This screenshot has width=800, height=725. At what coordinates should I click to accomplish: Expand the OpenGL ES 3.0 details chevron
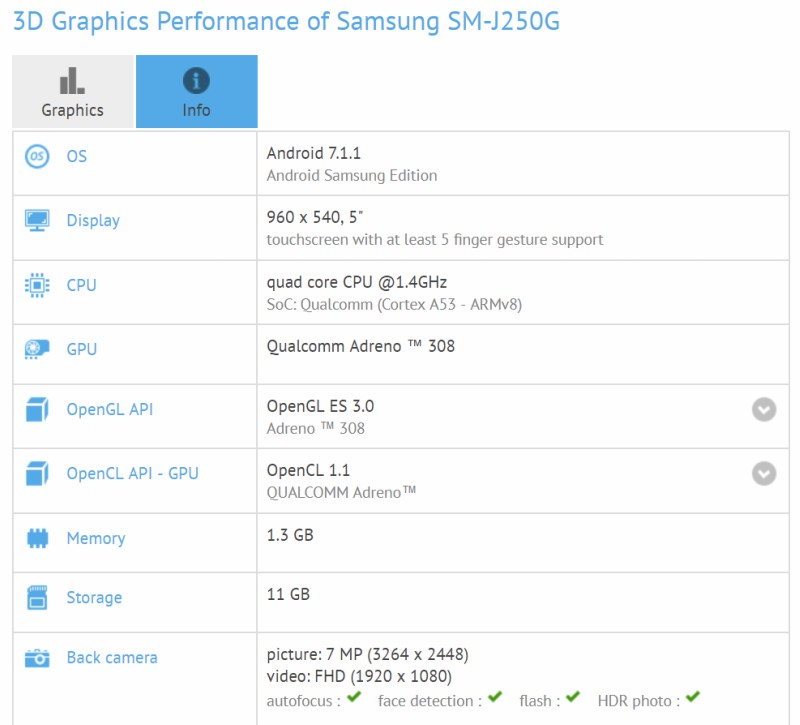coord(764,408)
